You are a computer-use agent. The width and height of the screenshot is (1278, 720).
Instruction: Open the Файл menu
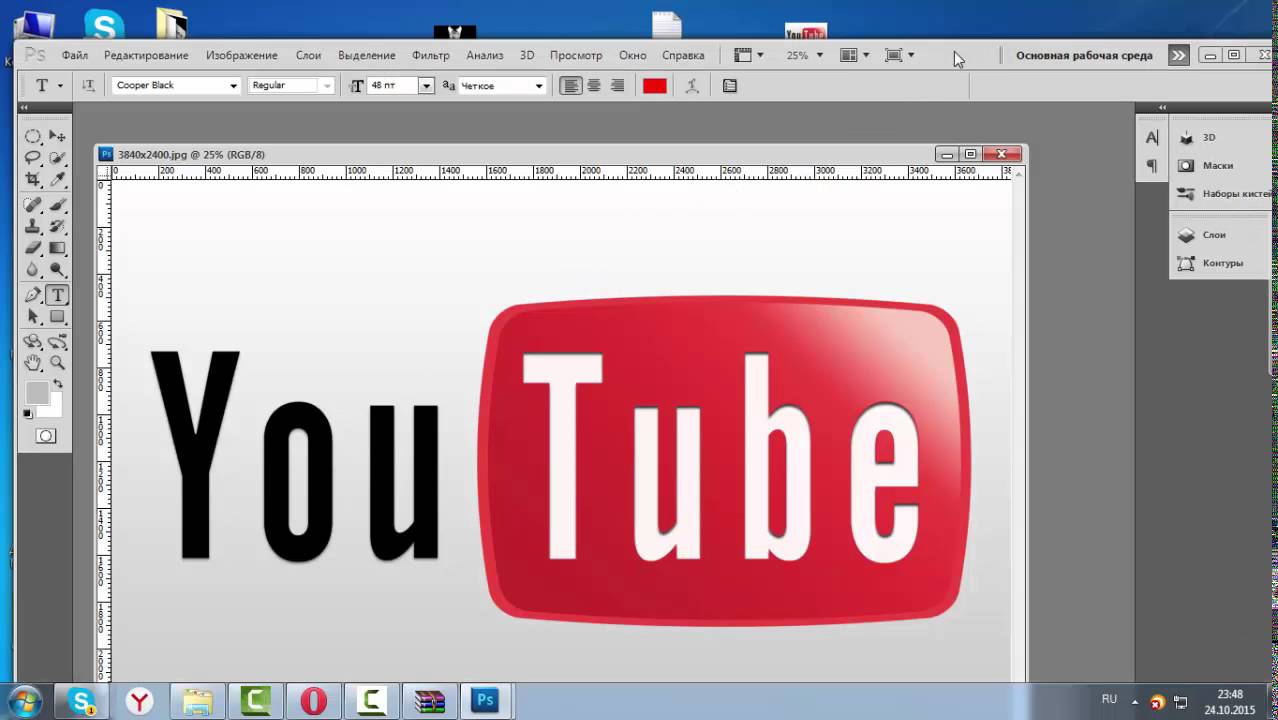pyautogui.click(x=75, y=55)
